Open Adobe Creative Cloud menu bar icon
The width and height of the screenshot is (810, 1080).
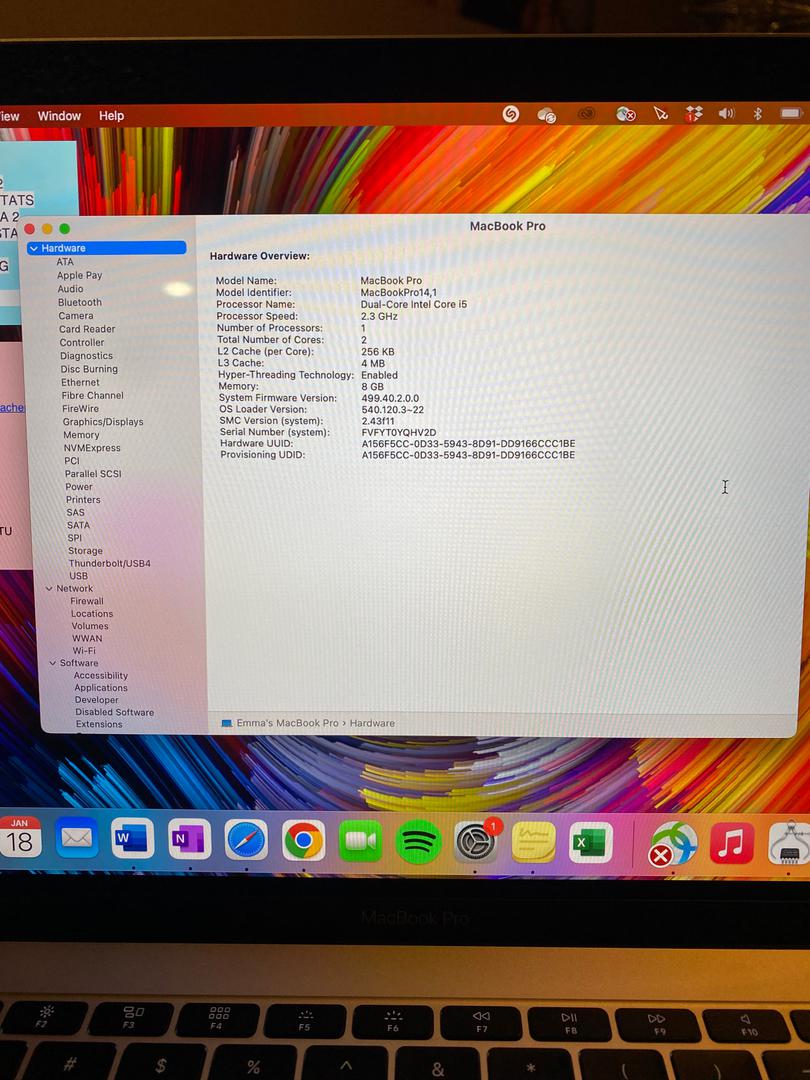point(586,114)
